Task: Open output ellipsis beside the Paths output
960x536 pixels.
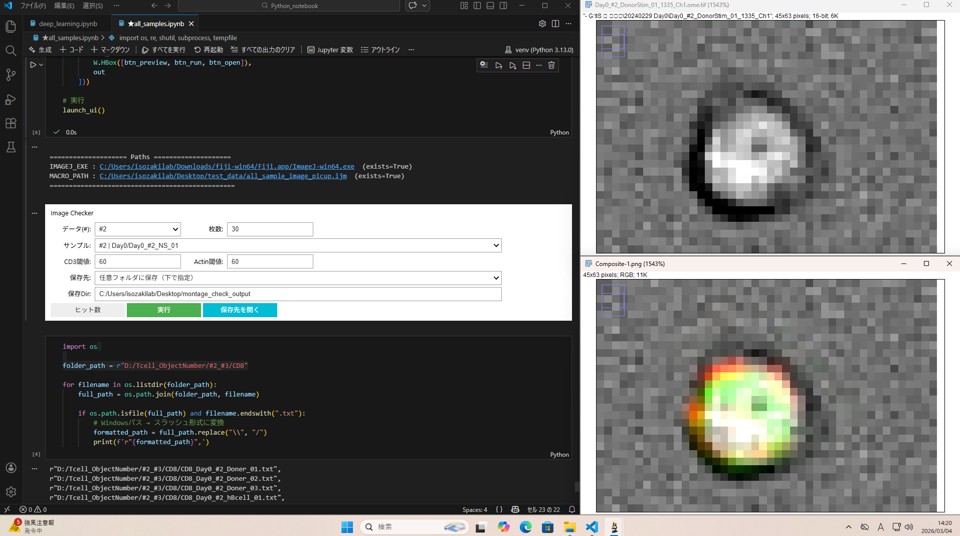Action: [x=34, y=146]
